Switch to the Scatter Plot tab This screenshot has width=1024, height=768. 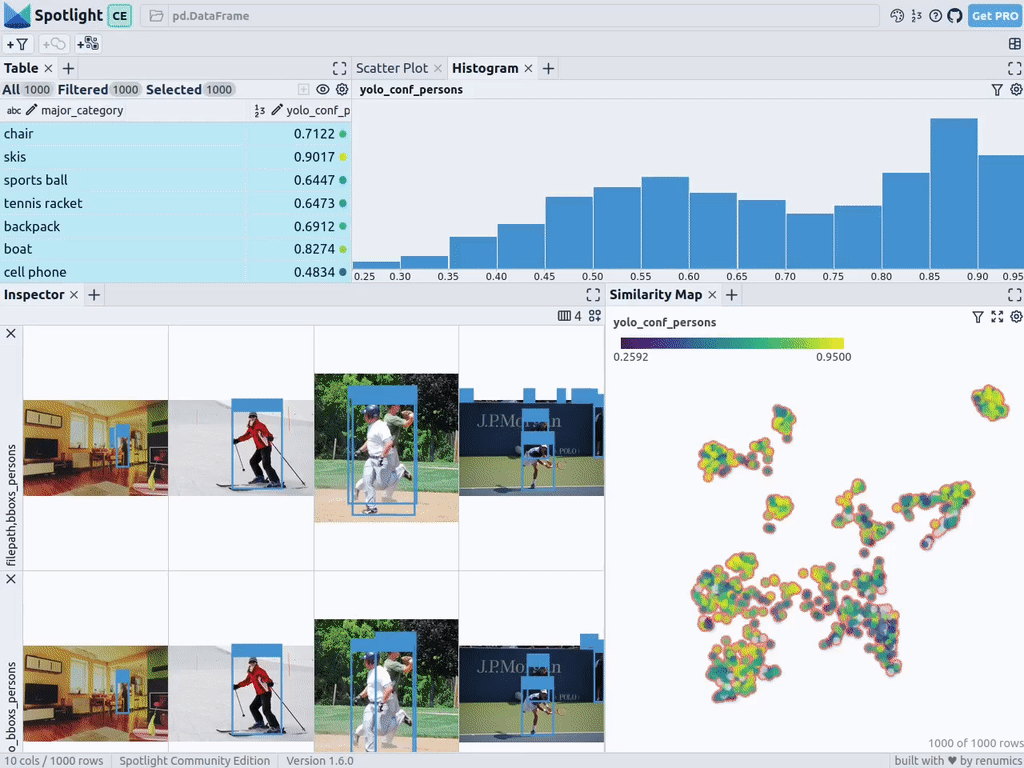(391, 68)
